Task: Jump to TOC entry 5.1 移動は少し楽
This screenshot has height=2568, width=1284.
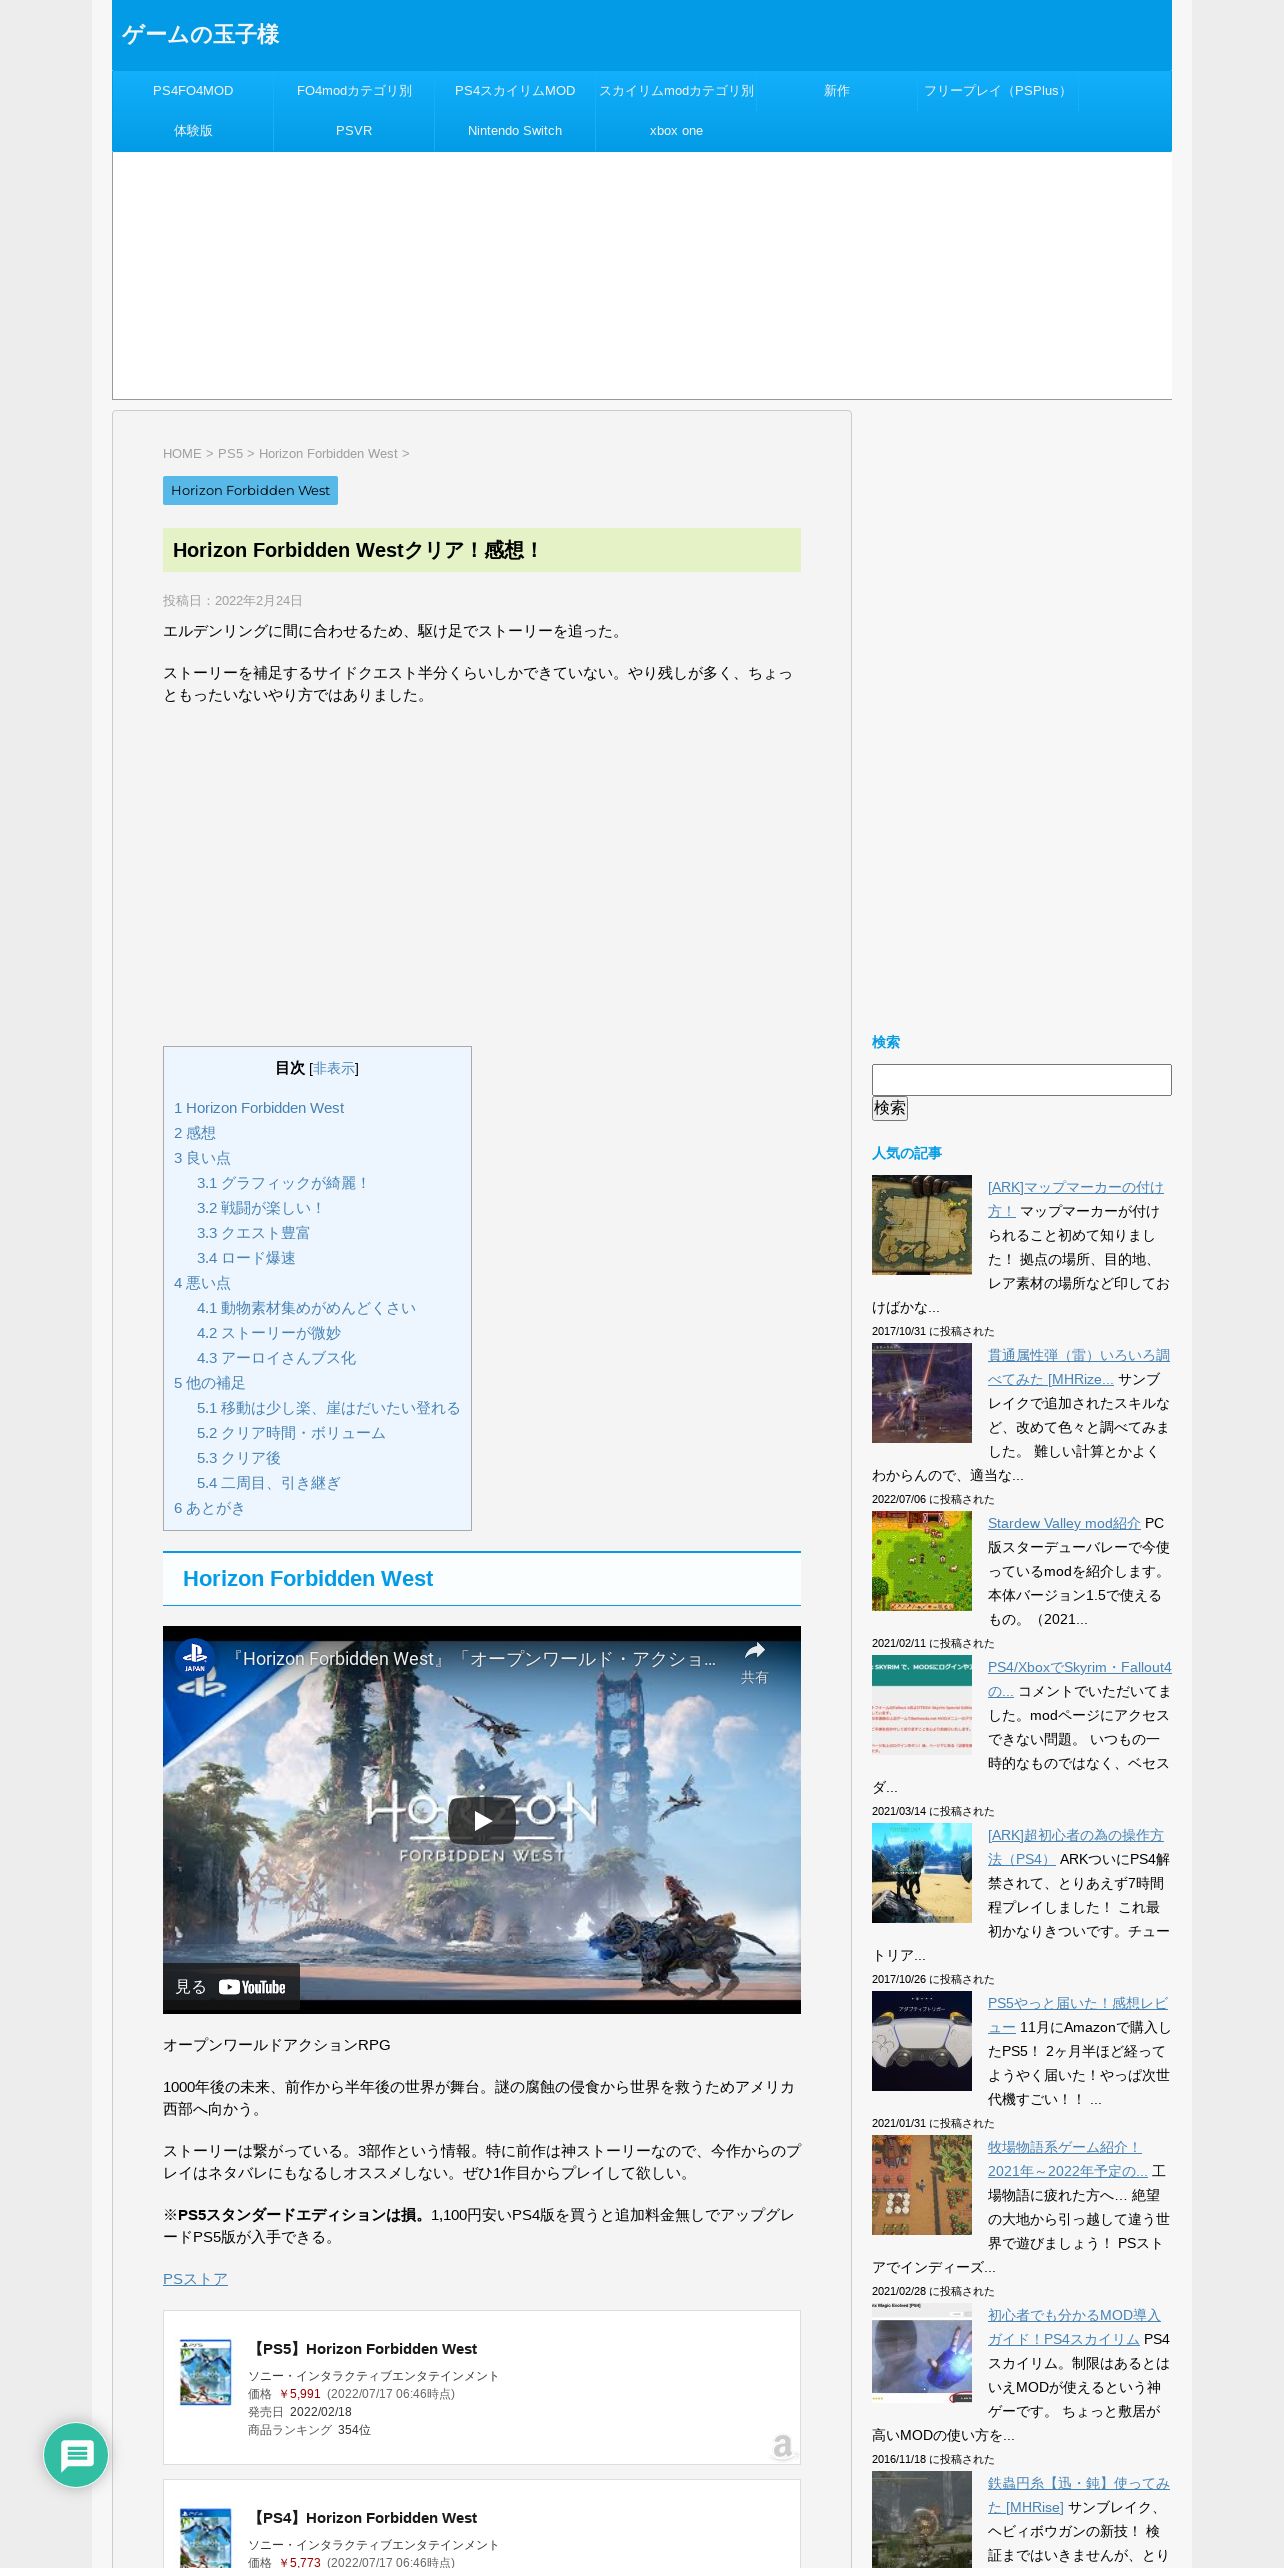Action: pos(329,1408)
